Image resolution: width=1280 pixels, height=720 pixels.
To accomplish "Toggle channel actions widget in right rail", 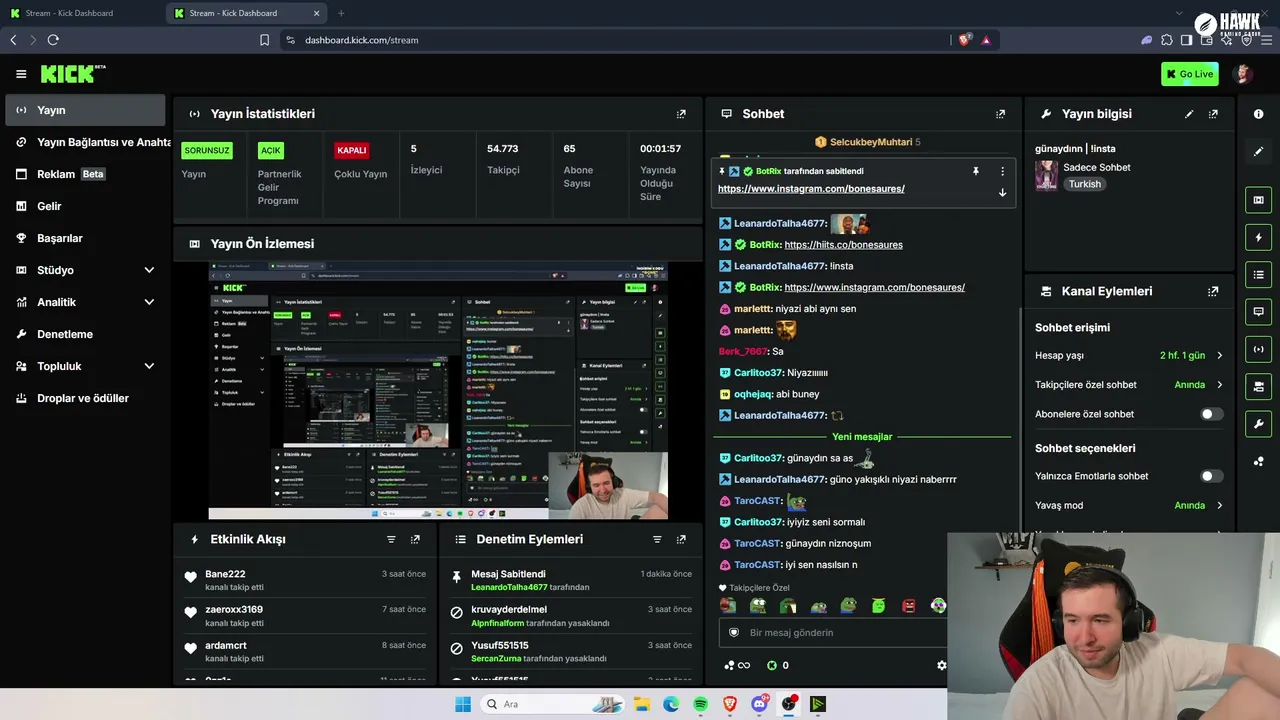I will tap(1258, 386).
